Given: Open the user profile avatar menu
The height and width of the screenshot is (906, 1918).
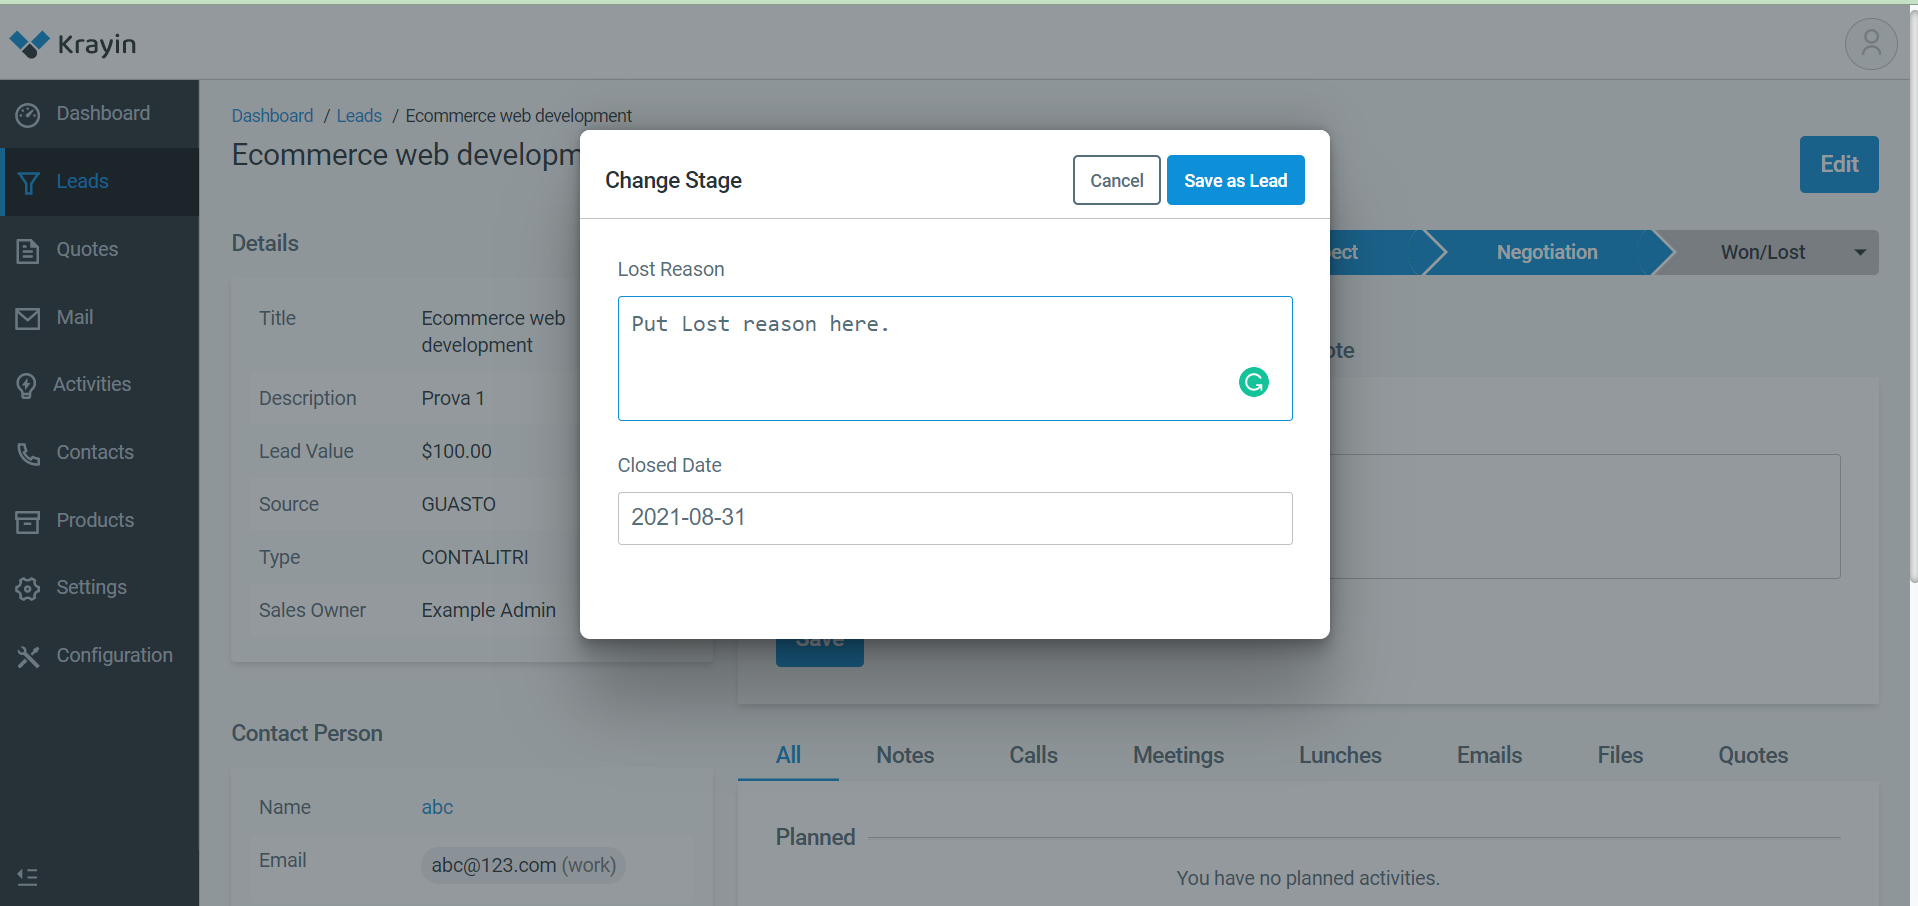Looking at the screenshot, I should [x=1870, y=44].
